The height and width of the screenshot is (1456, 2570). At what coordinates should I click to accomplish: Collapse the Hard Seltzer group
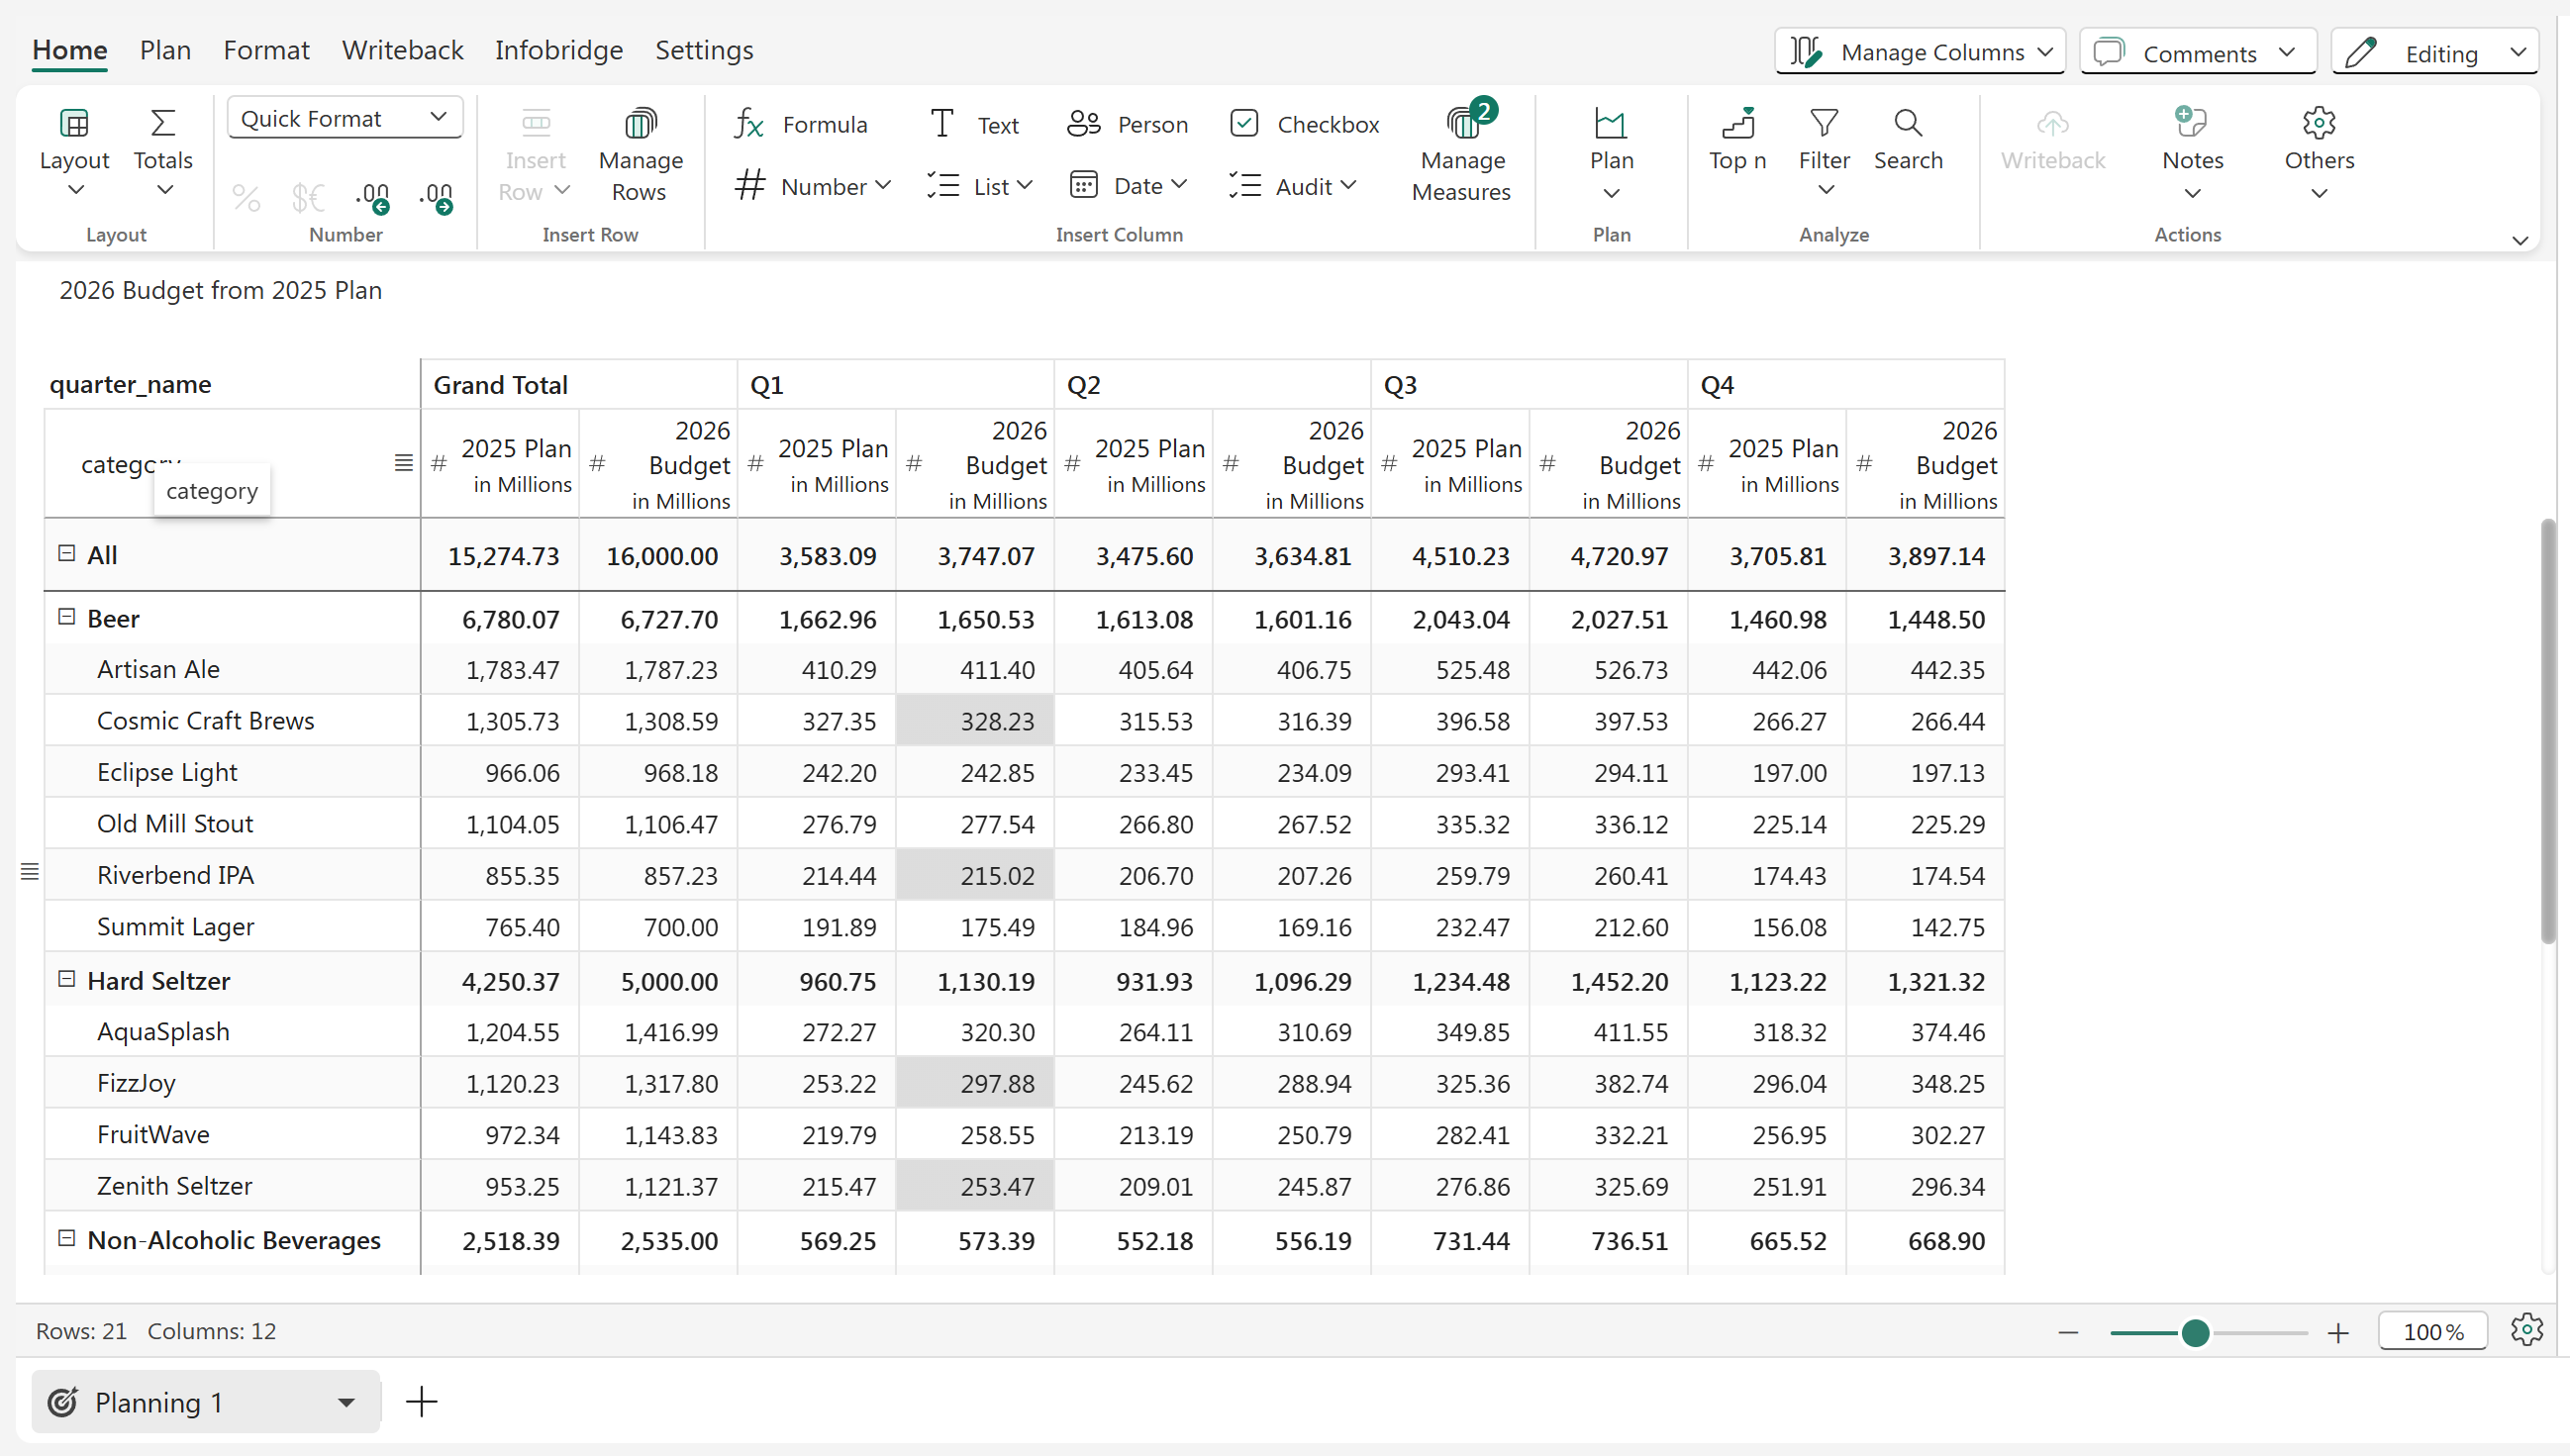(x=66, y=979)
